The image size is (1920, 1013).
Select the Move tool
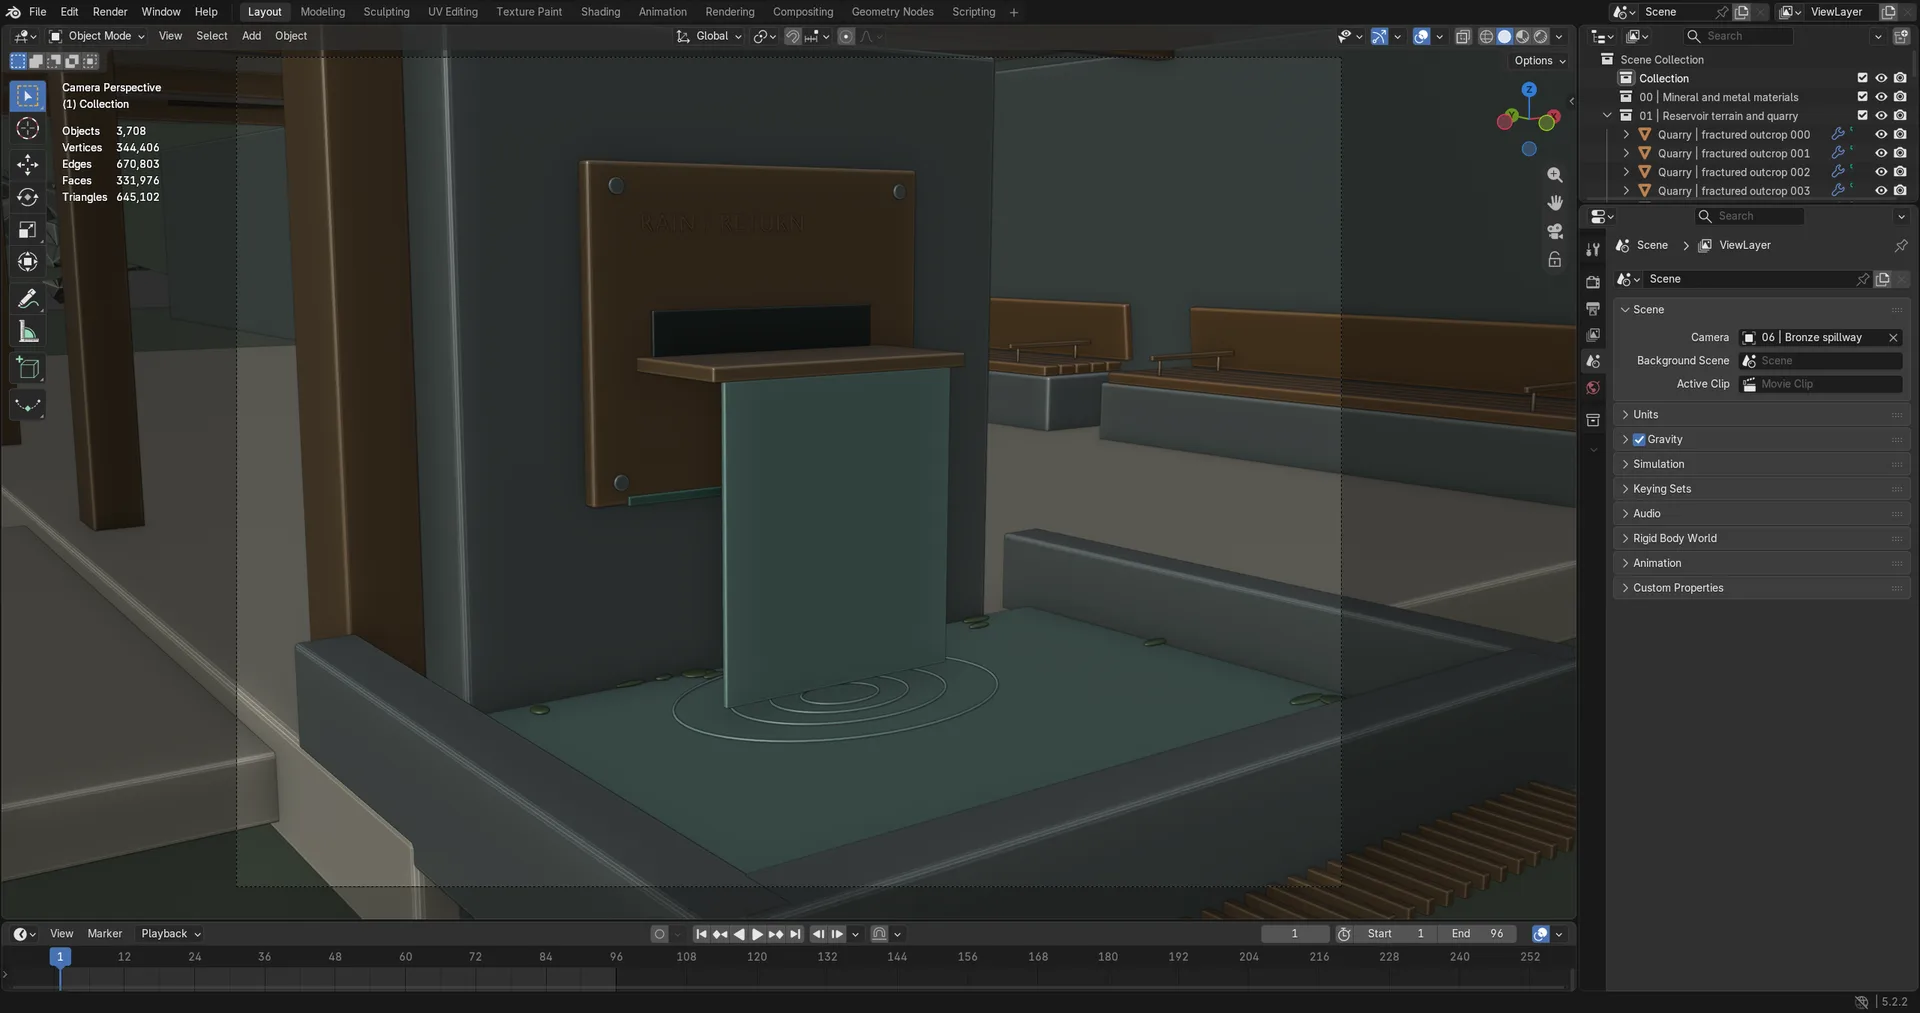(28, 164)
